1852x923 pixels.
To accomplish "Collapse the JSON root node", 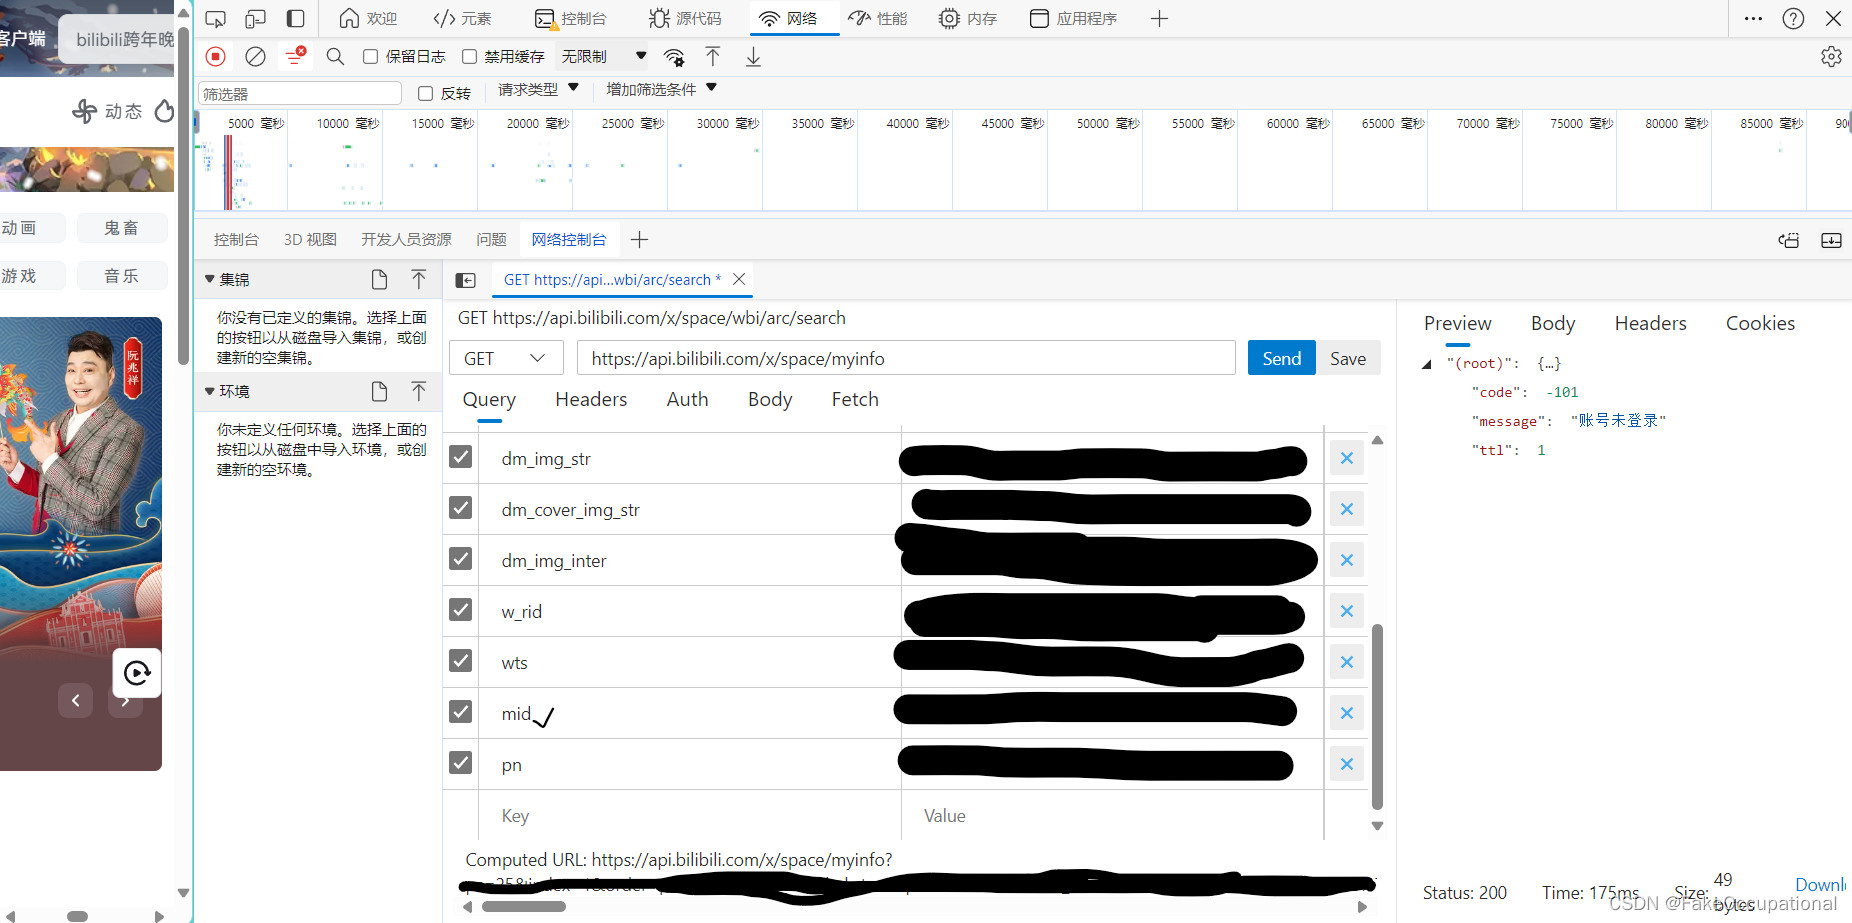I will (x=1427, y=364).
